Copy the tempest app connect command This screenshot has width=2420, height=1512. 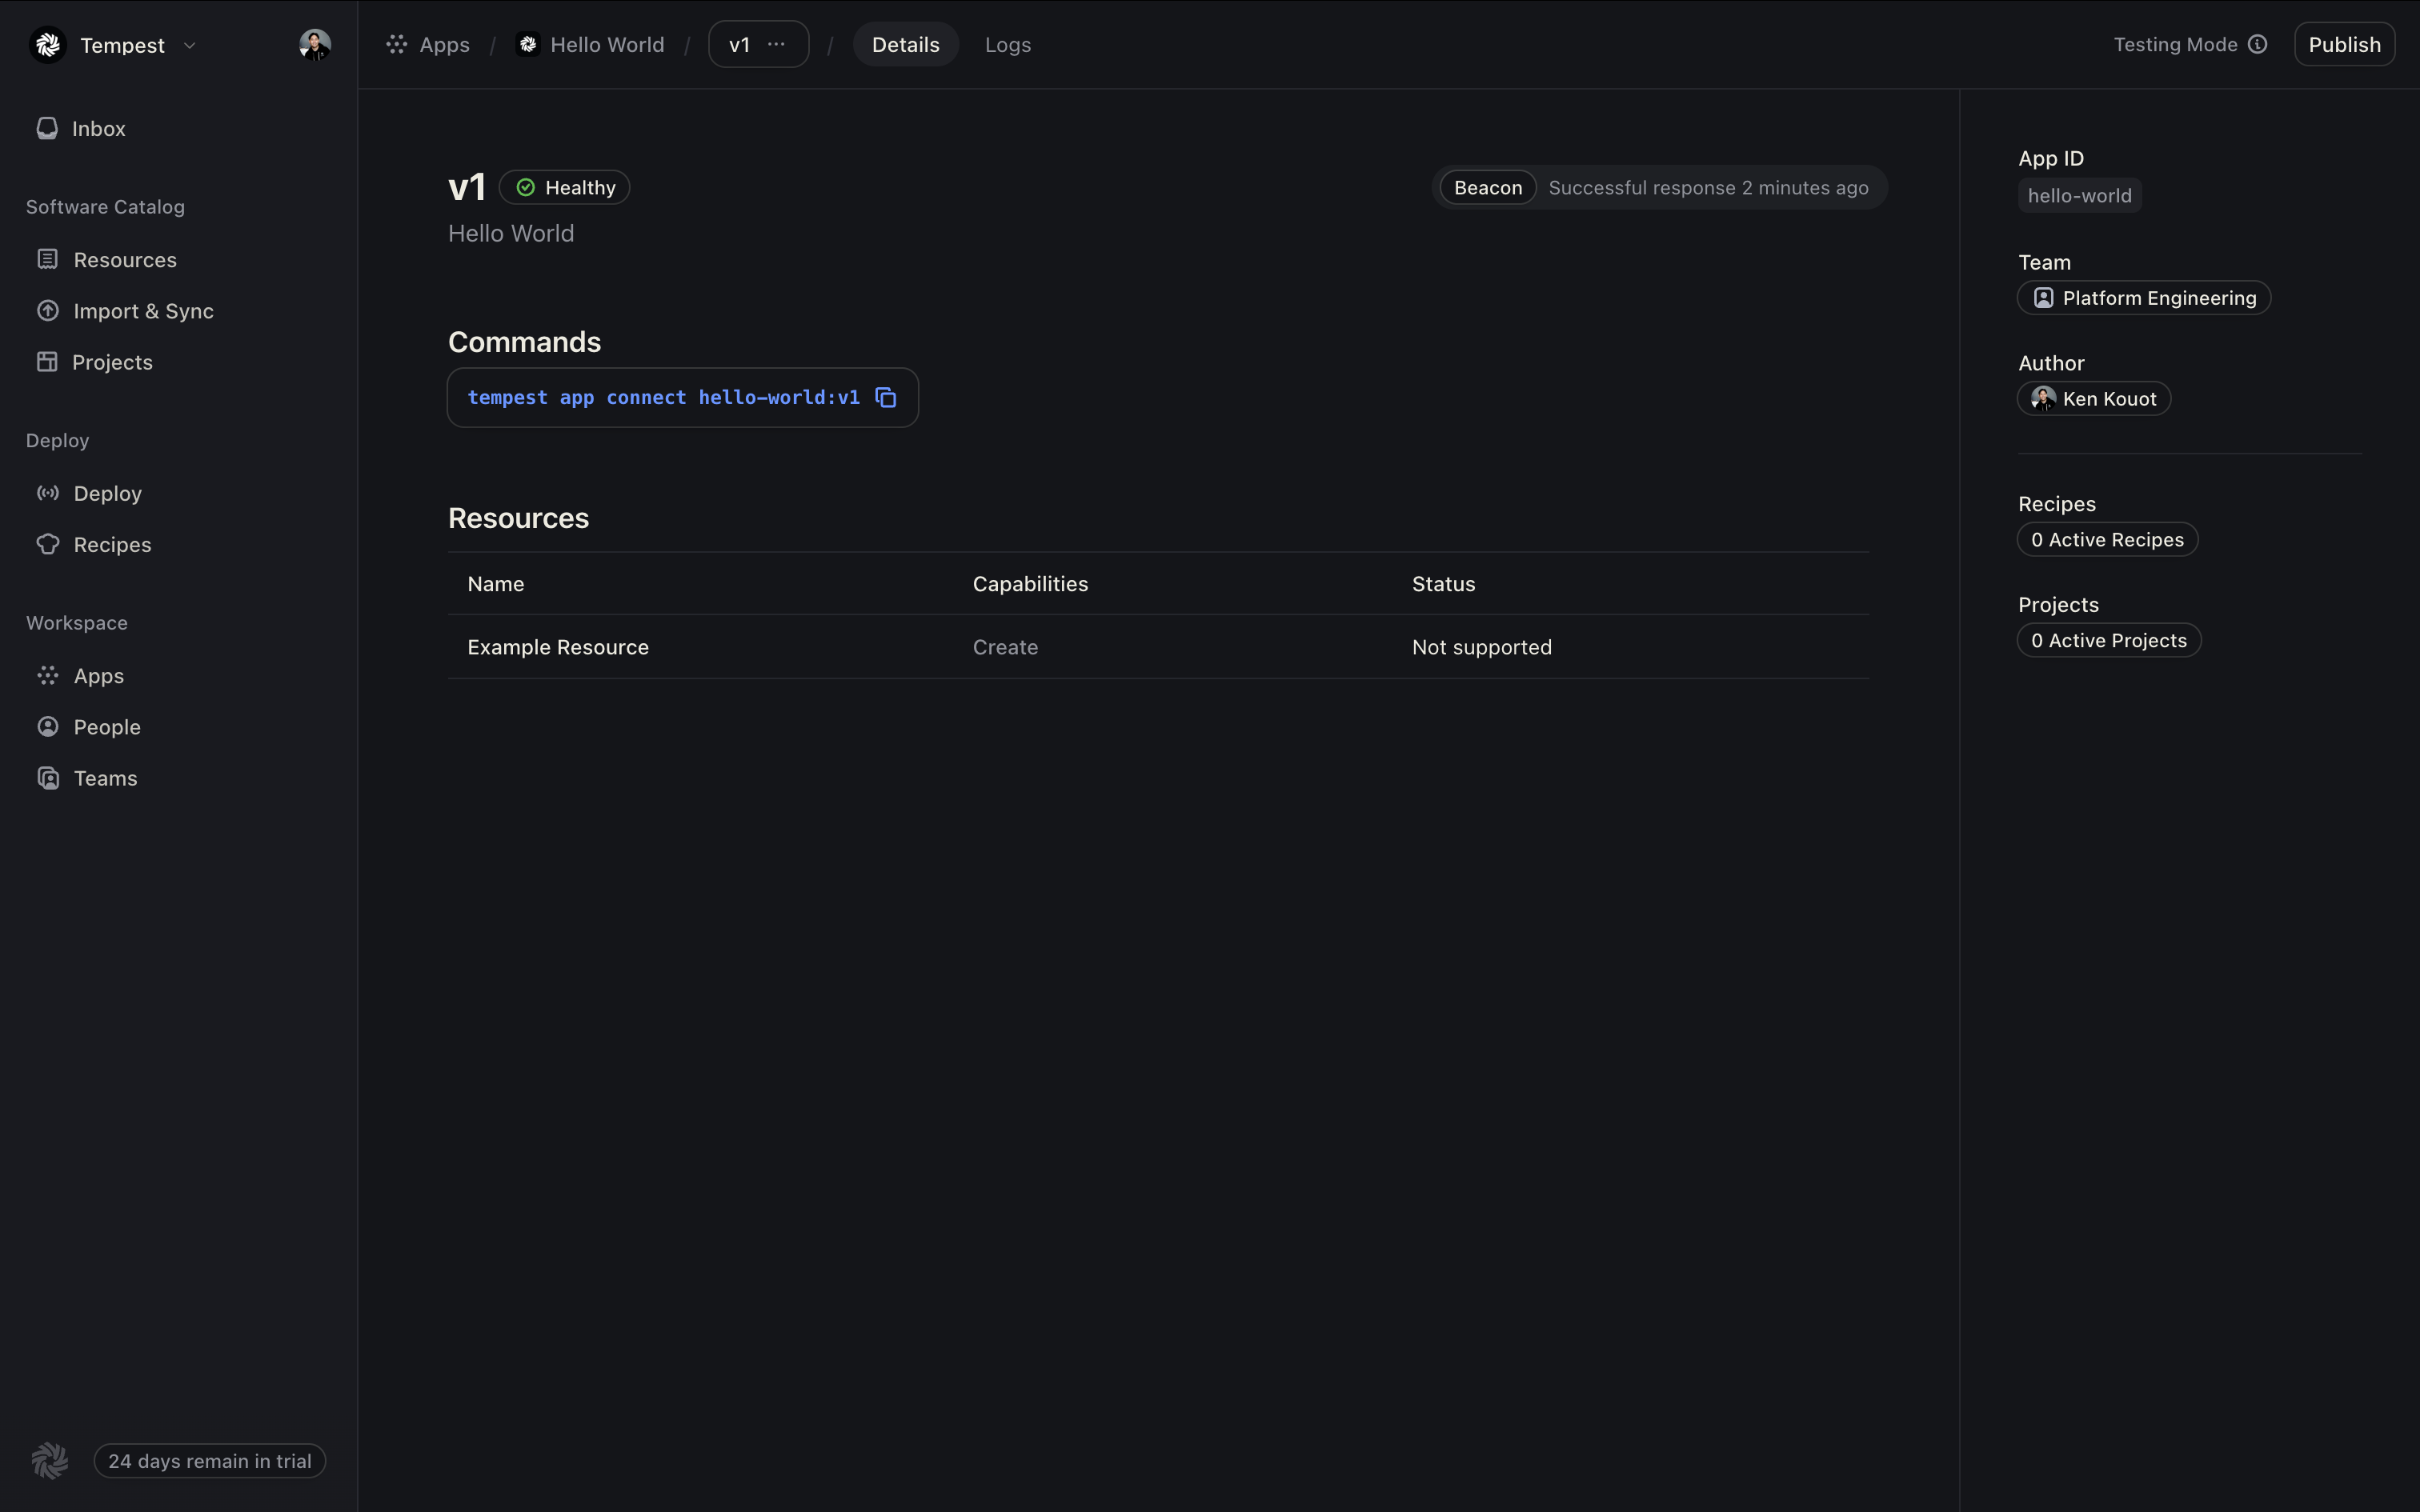pyautogui.click(x=885, y=398)
